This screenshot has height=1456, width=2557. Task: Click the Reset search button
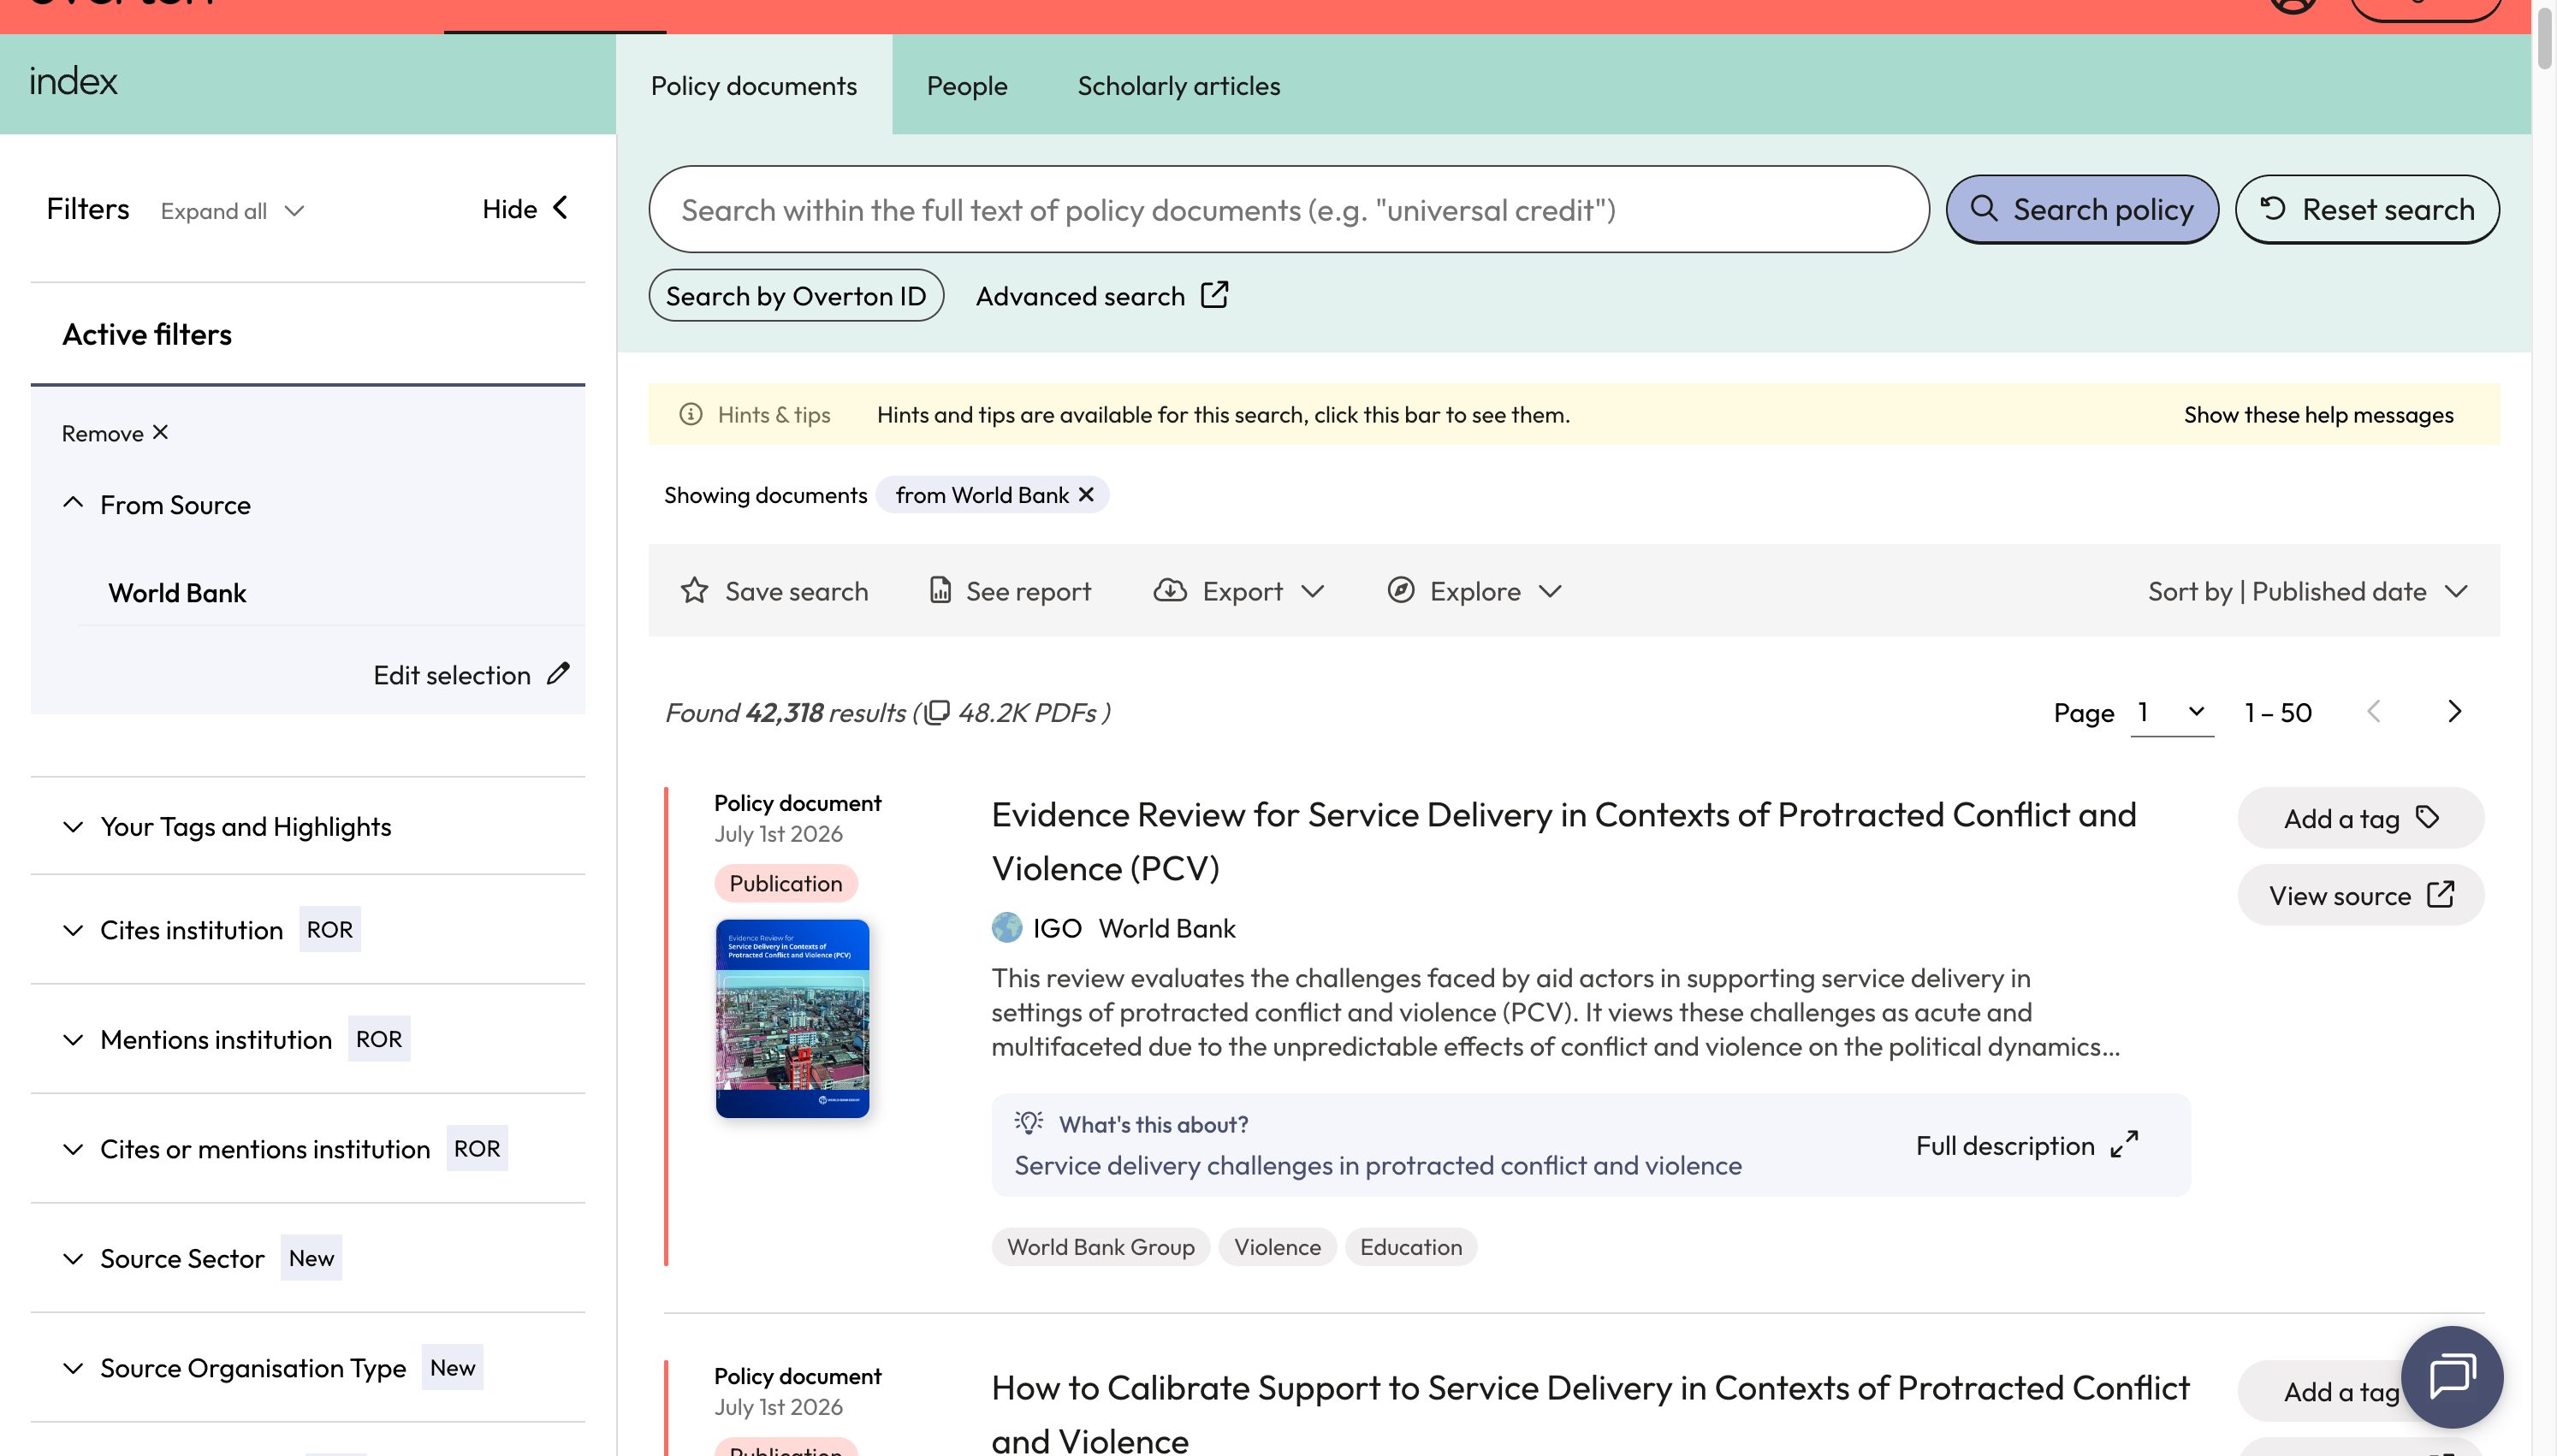pos(2367,209)
